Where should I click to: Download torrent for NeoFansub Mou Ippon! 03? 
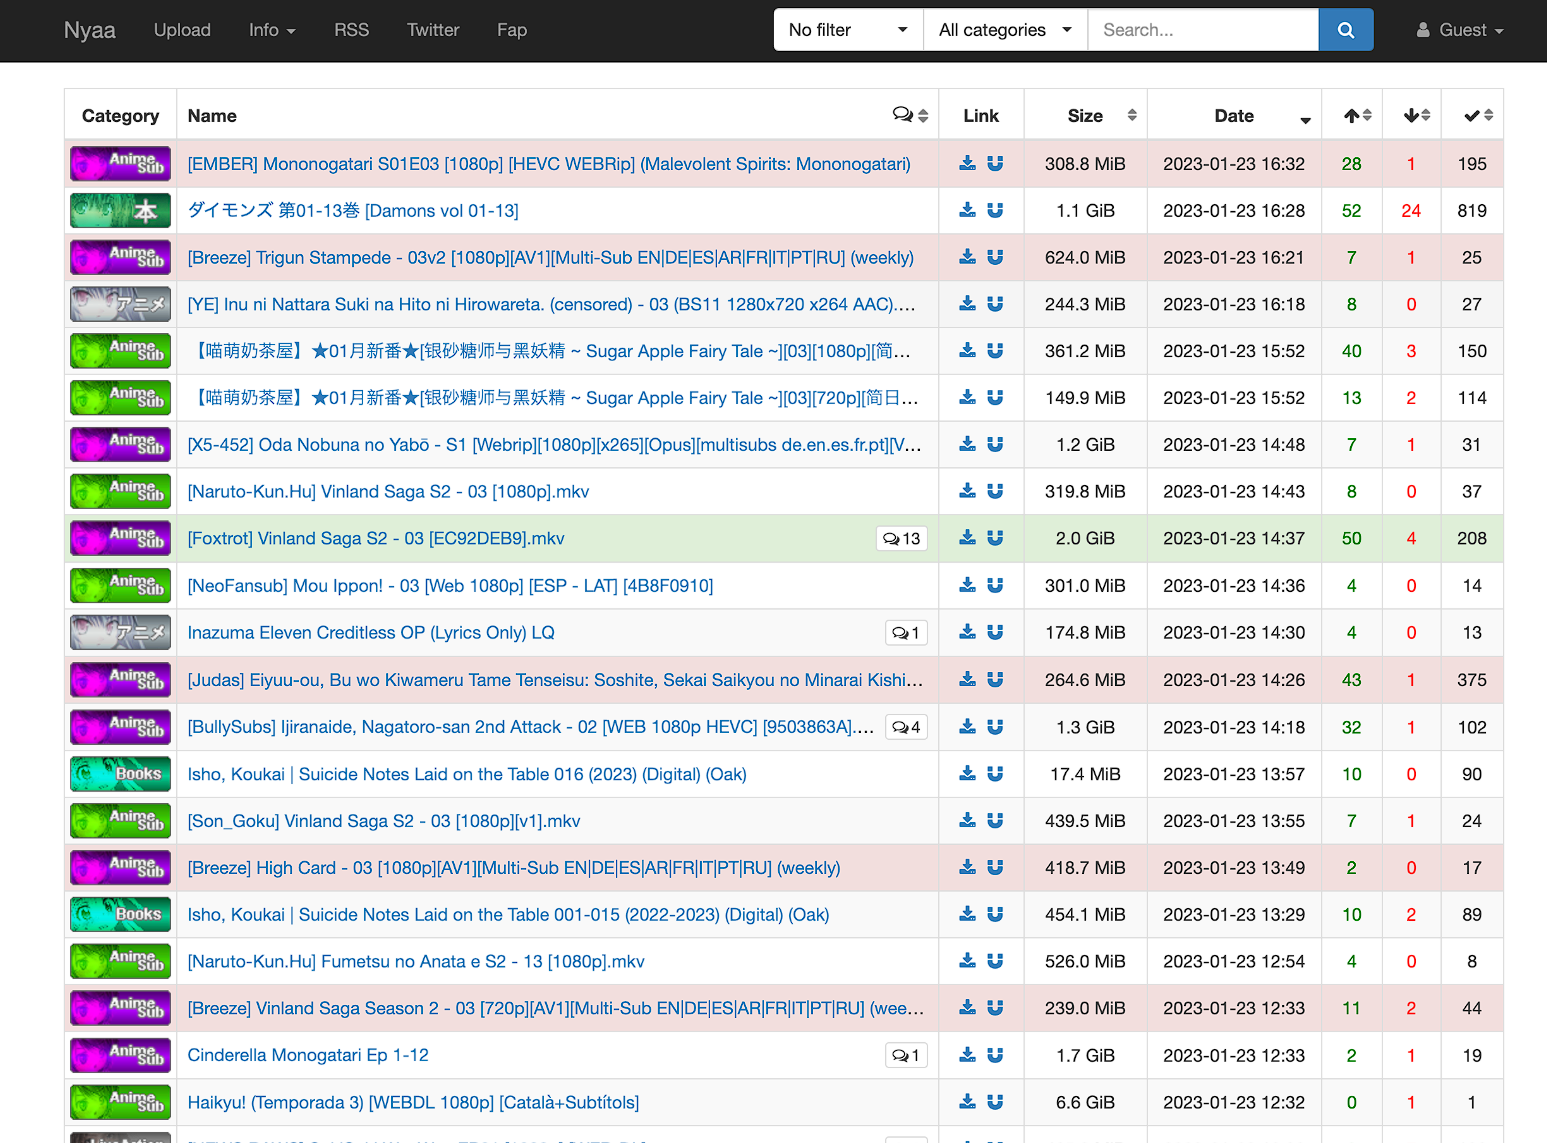point(967,585)
